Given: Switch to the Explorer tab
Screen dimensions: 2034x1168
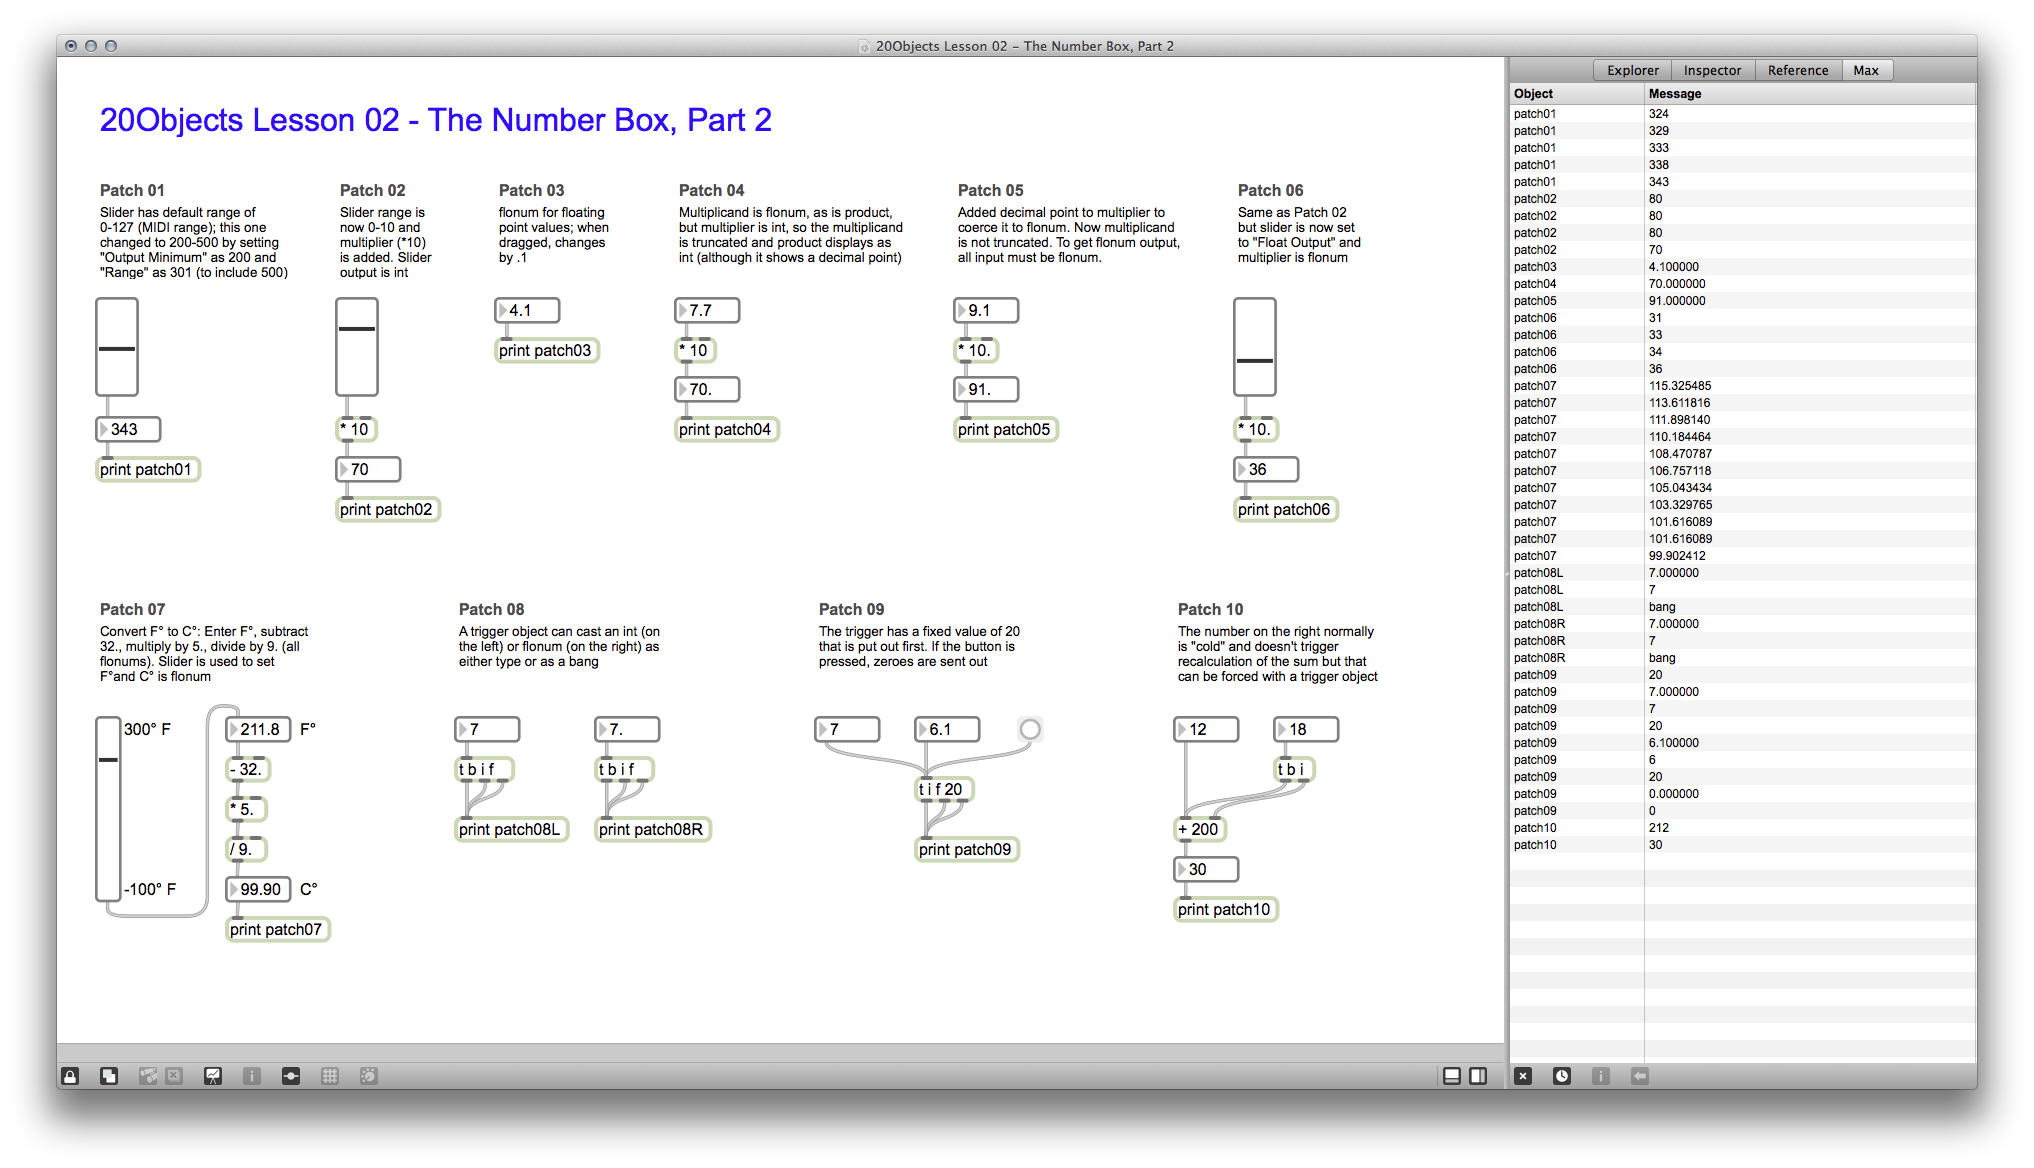Looking at the screenshot, I should 1632,70.
